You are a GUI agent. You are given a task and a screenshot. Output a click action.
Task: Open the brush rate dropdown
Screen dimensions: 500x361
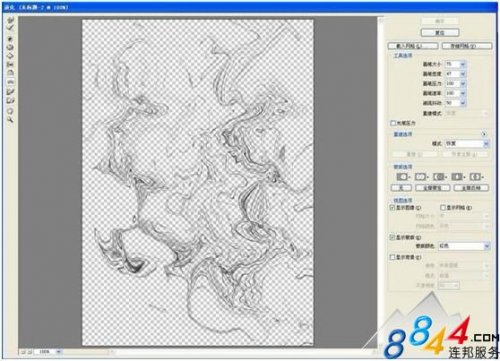pyautogui.click(x=463, y=93)
